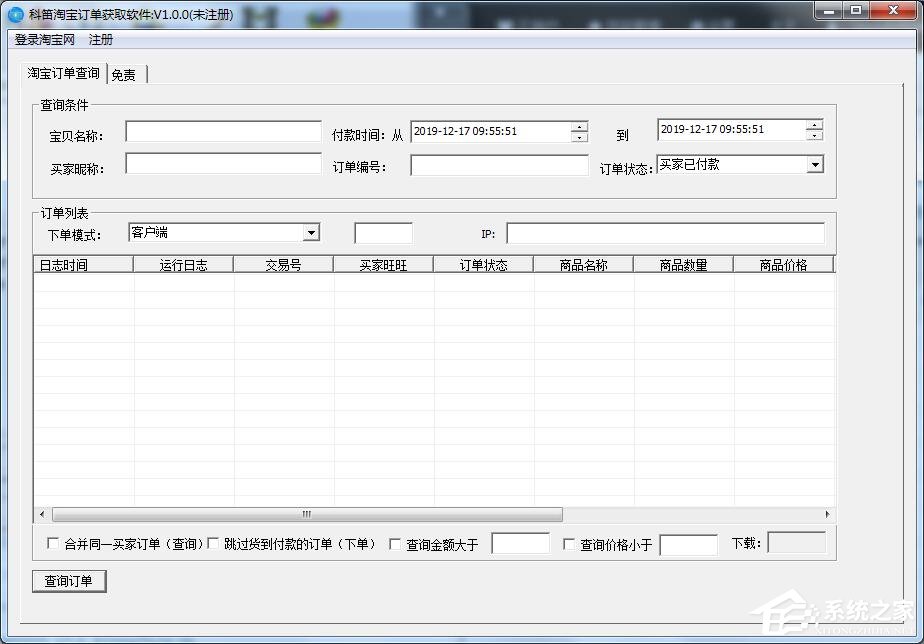Increase the start time with up spinner
The image size is (924, 644).
point(579,126)
